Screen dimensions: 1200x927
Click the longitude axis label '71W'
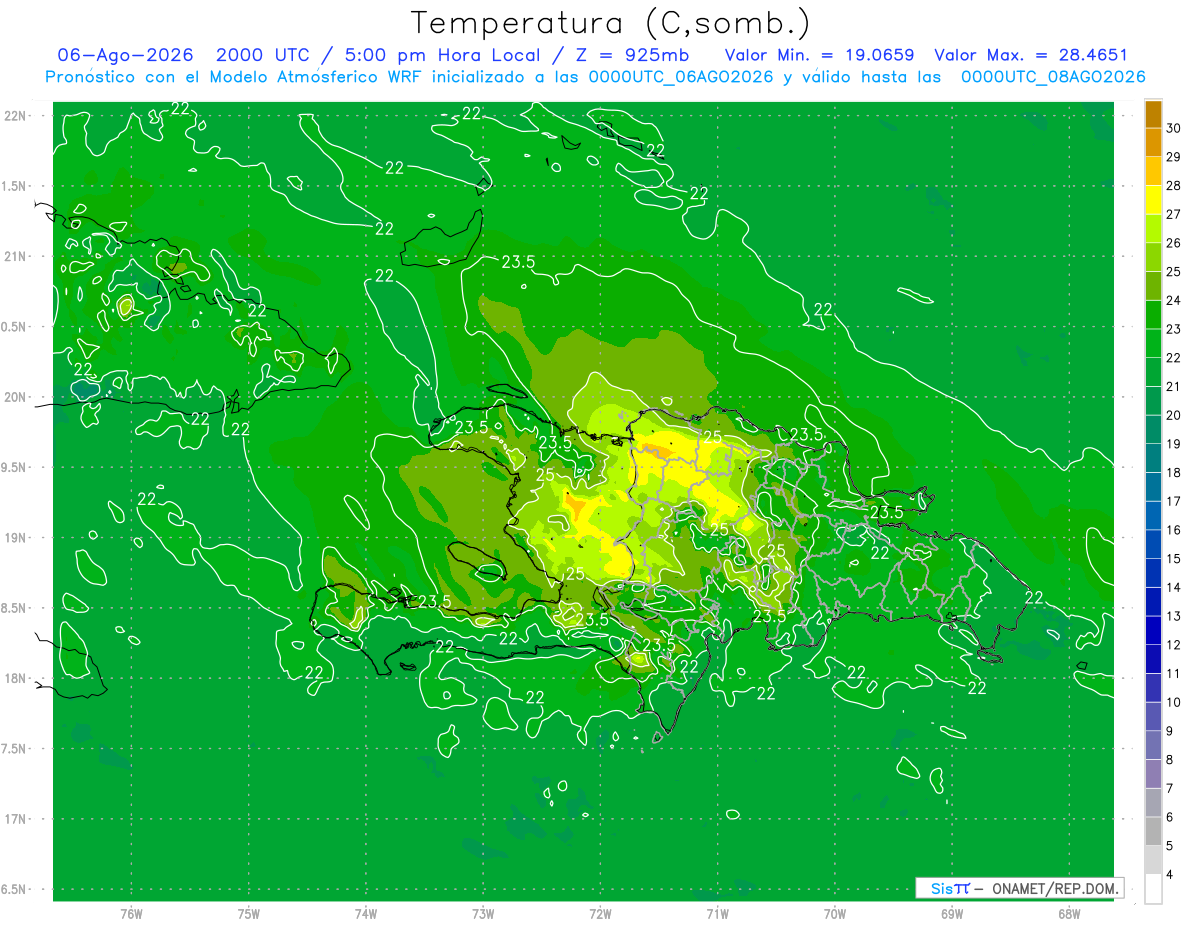(717, 914)
